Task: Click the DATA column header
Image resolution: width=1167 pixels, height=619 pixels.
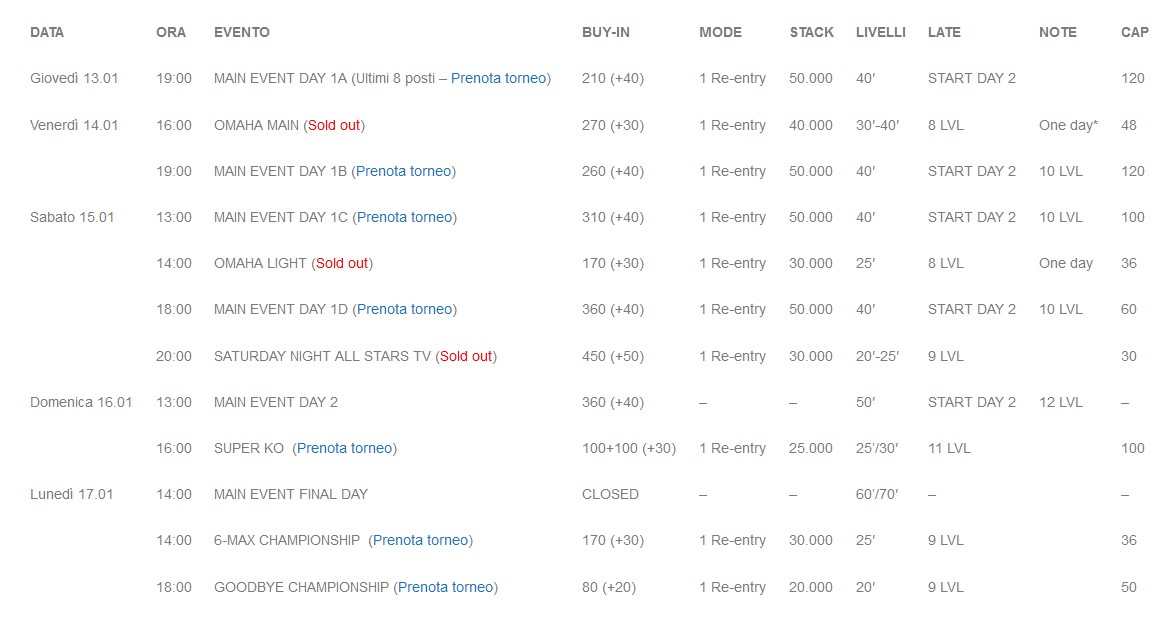Action: (x=47, y=32)
